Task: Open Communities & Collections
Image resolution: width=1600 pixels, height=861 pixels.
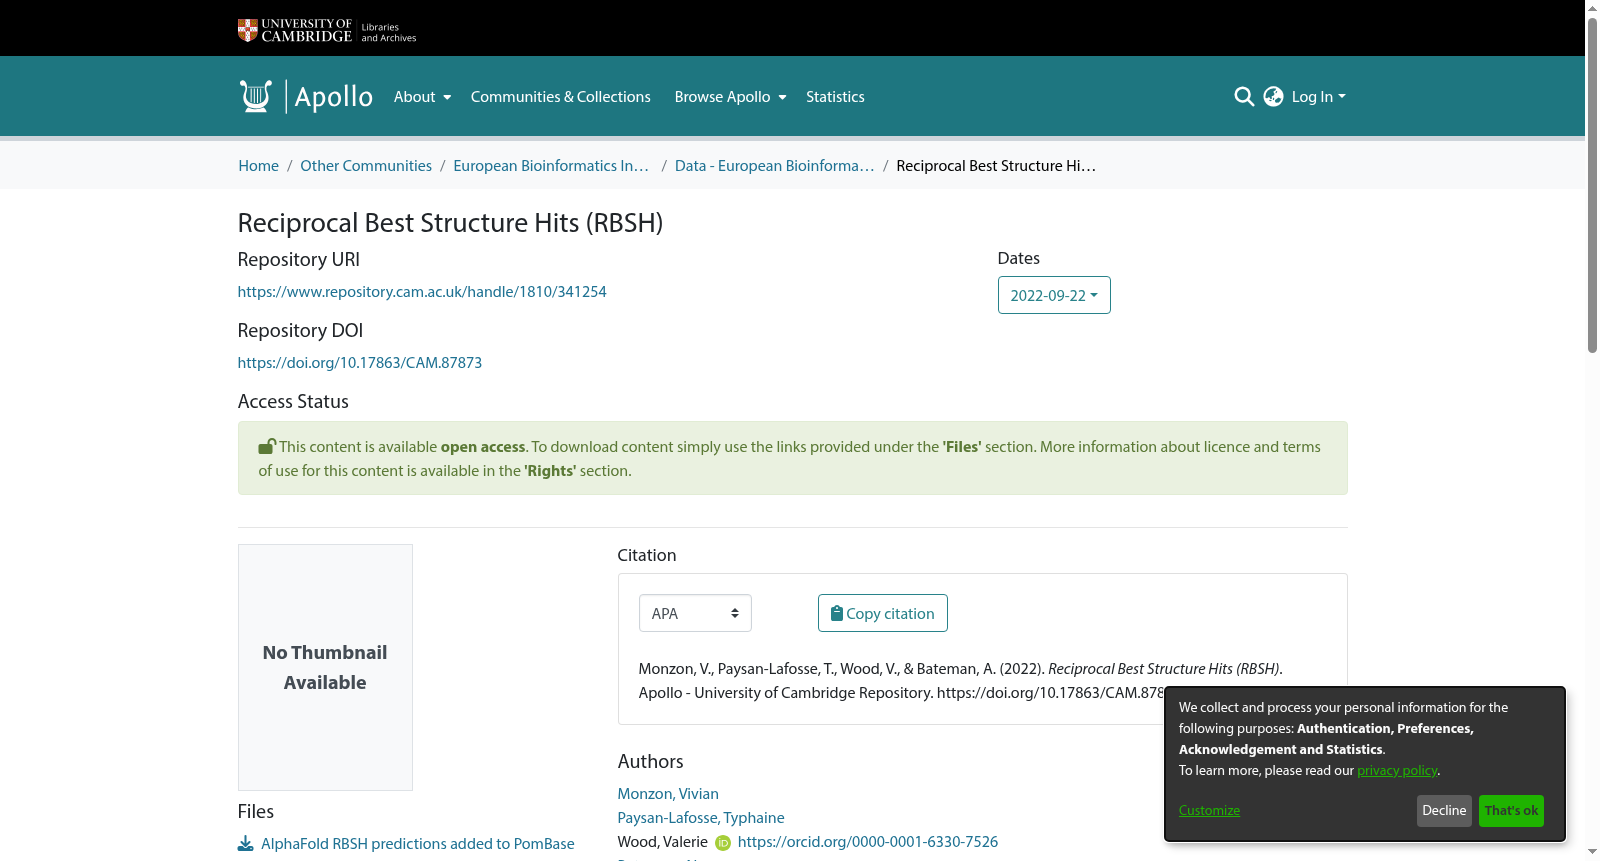Action: [x=560, y=97]
